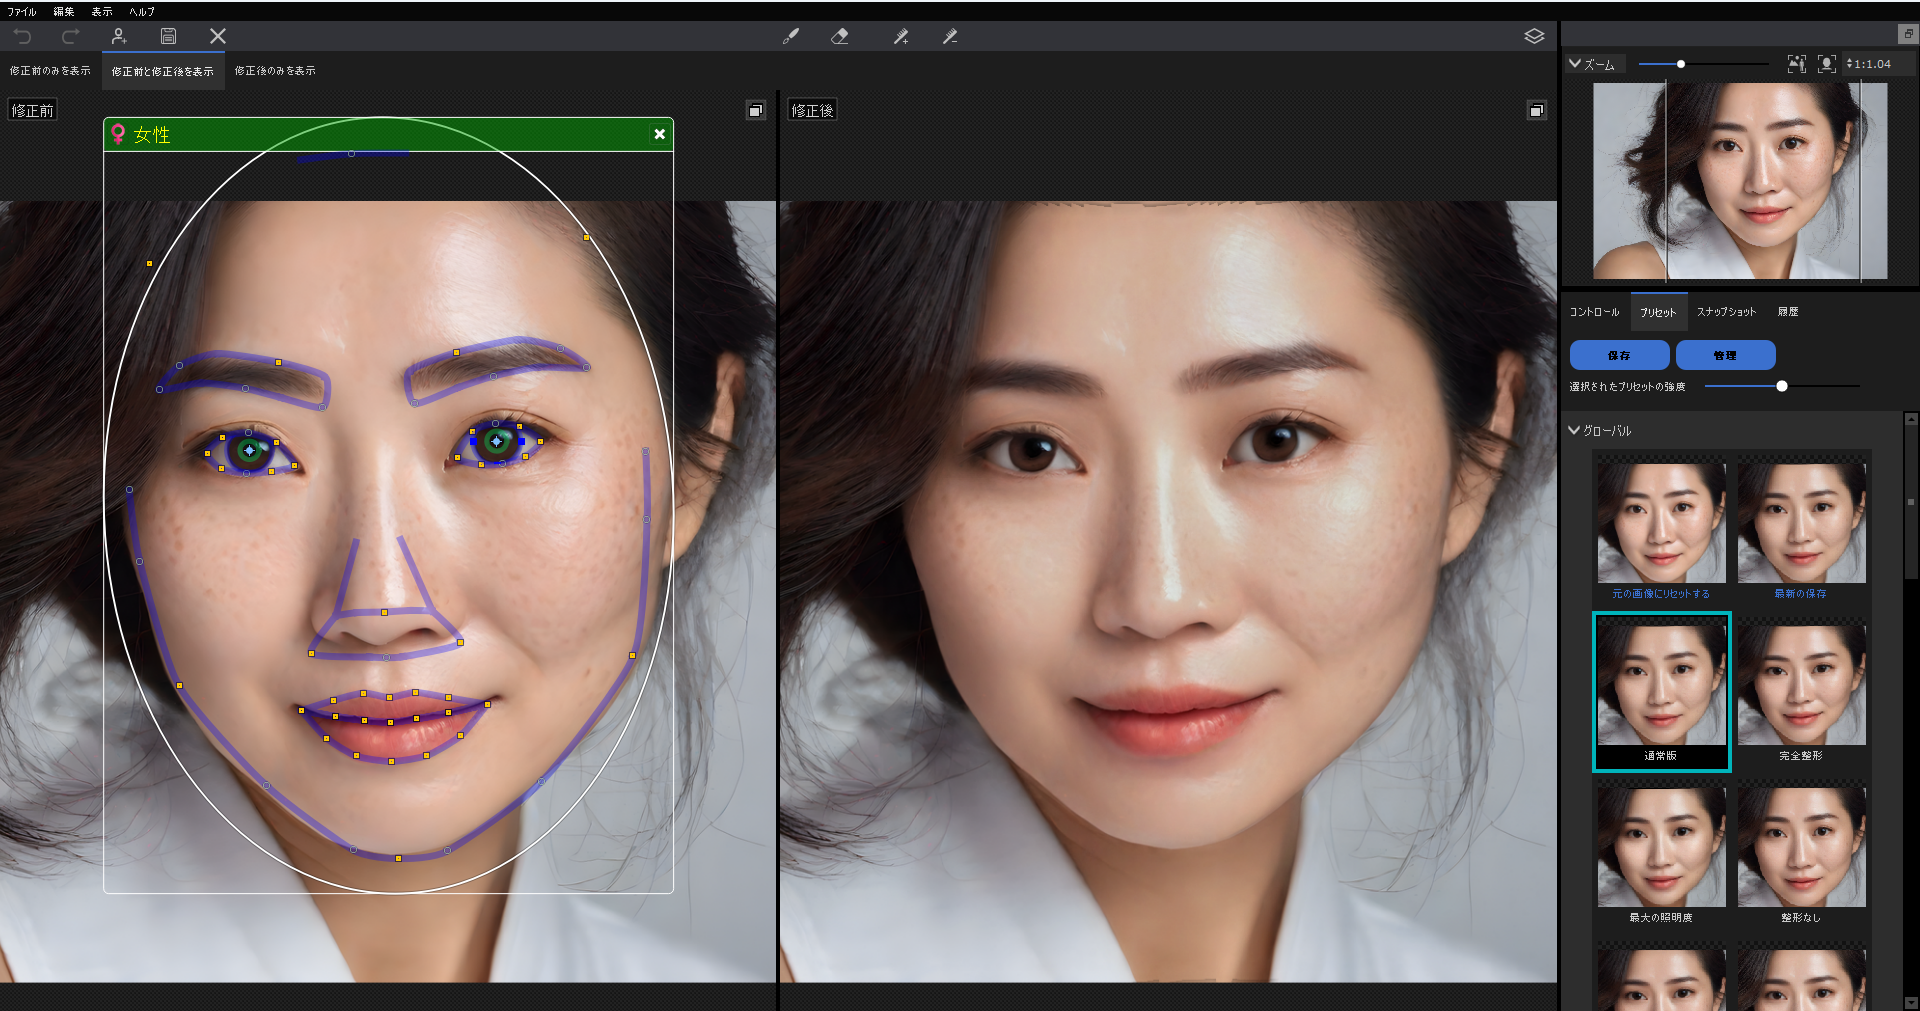Viewport: 1920px width, 1011px height.
Task: Collapse the ズーム section
Action: click(x=1575, y=64)
